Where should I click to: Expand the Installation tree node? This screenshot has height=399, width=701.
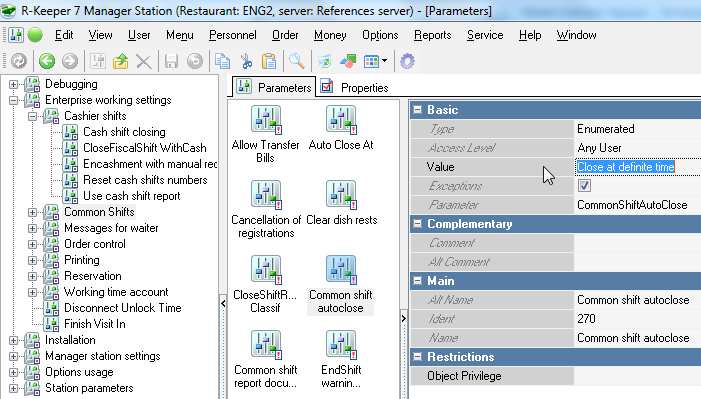tap(13, 340)
